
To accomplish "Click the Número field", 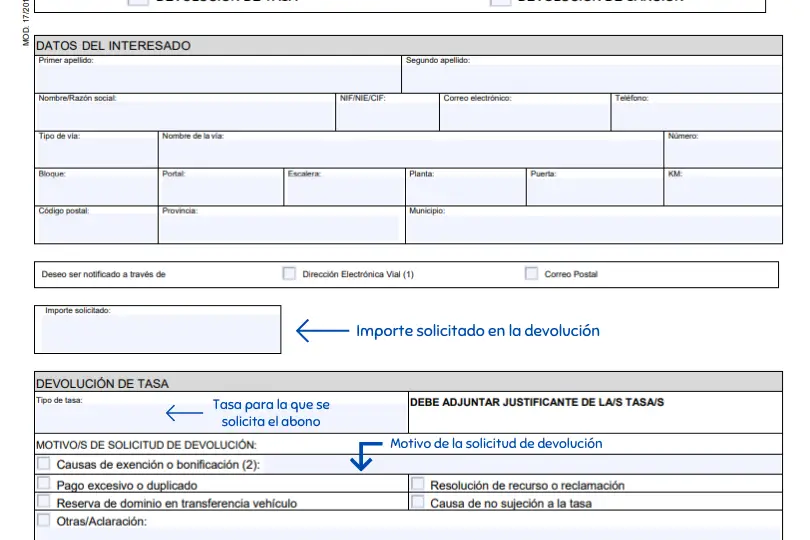I will click(x=723, y=154).
